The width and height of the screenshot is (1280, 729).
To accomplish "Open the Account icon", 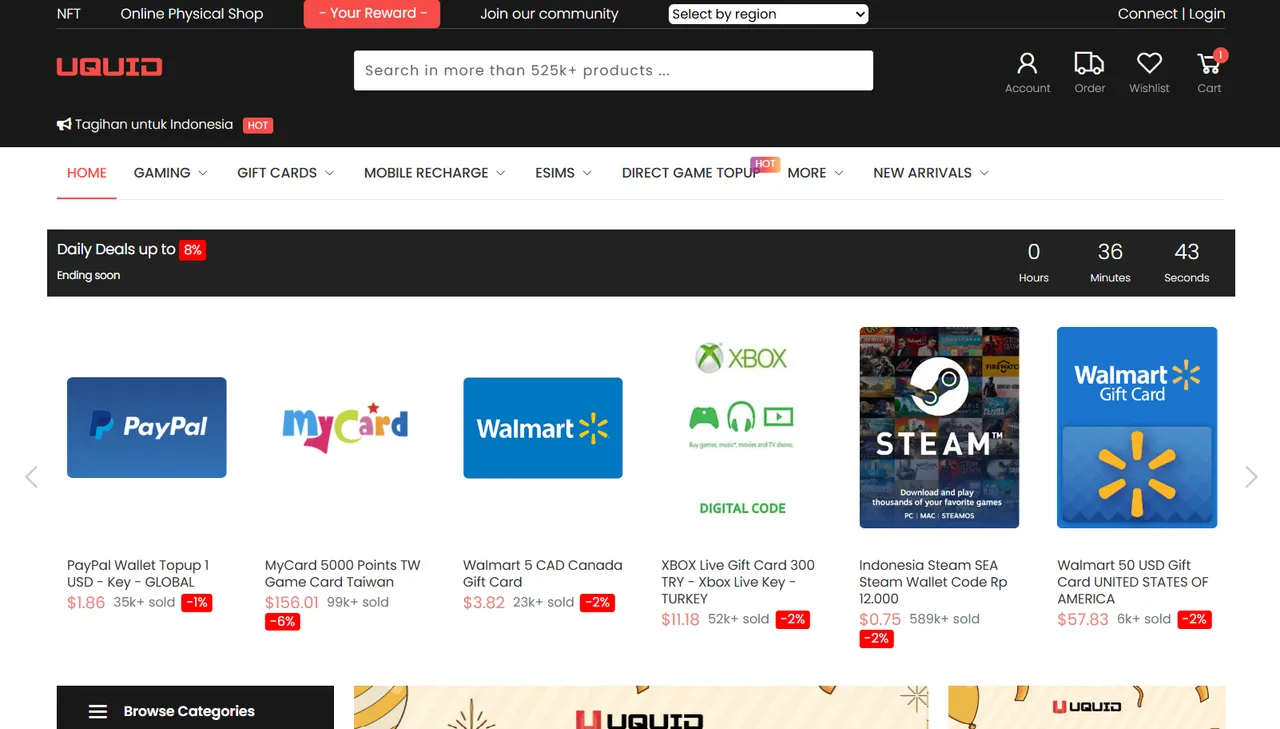I will pos(1027,64).
